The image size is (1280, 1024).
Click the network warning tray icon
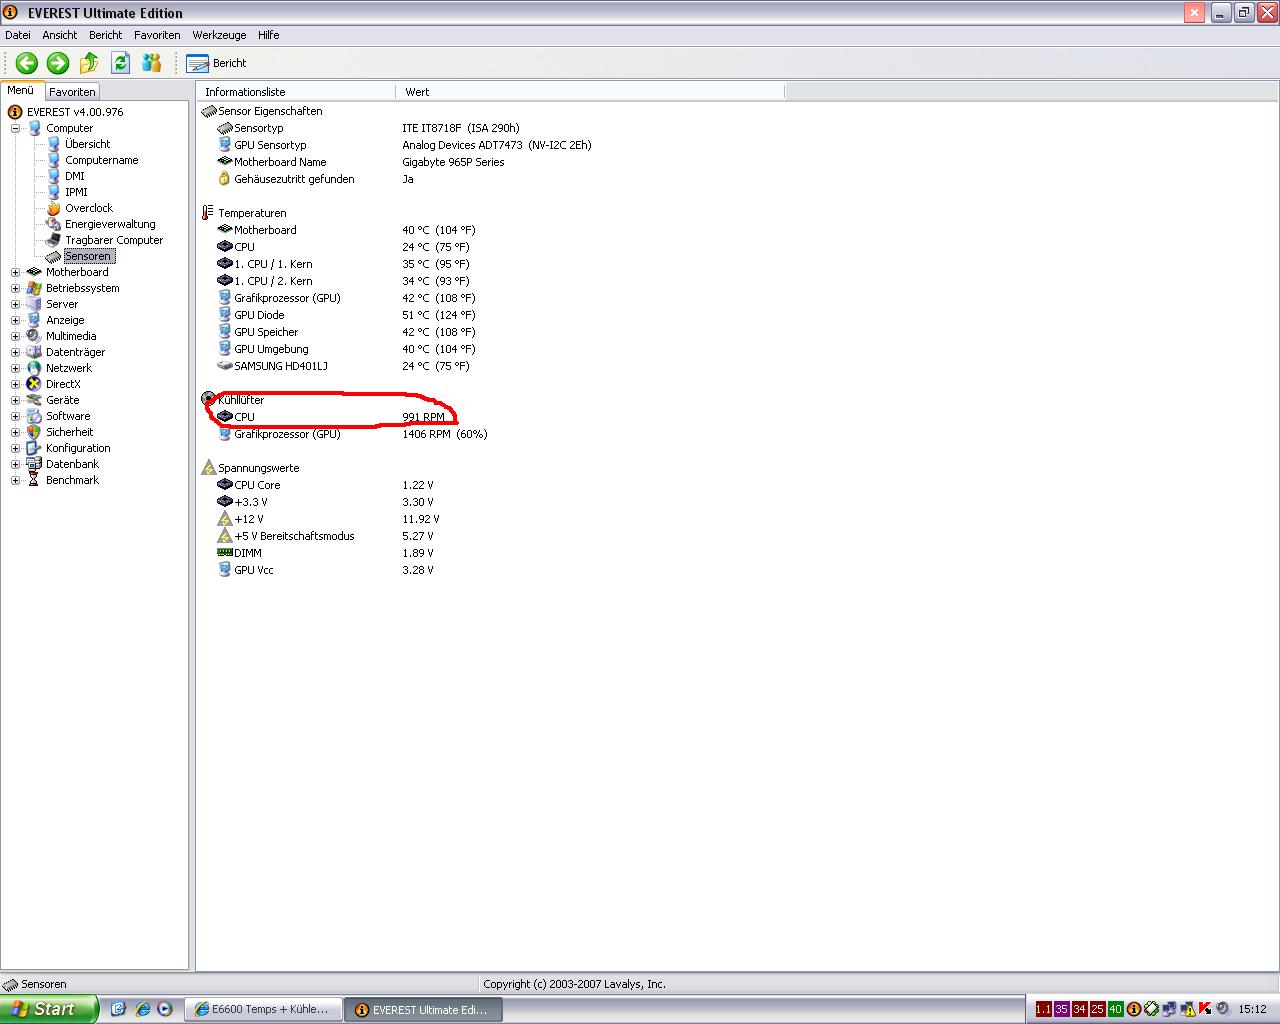[1188, 1009]
